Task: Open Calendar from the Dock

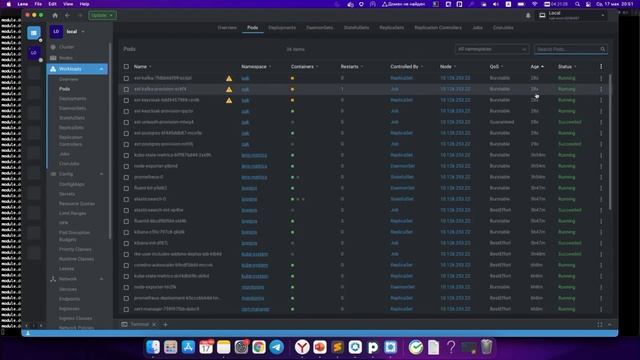Action: tap(206, 347)
